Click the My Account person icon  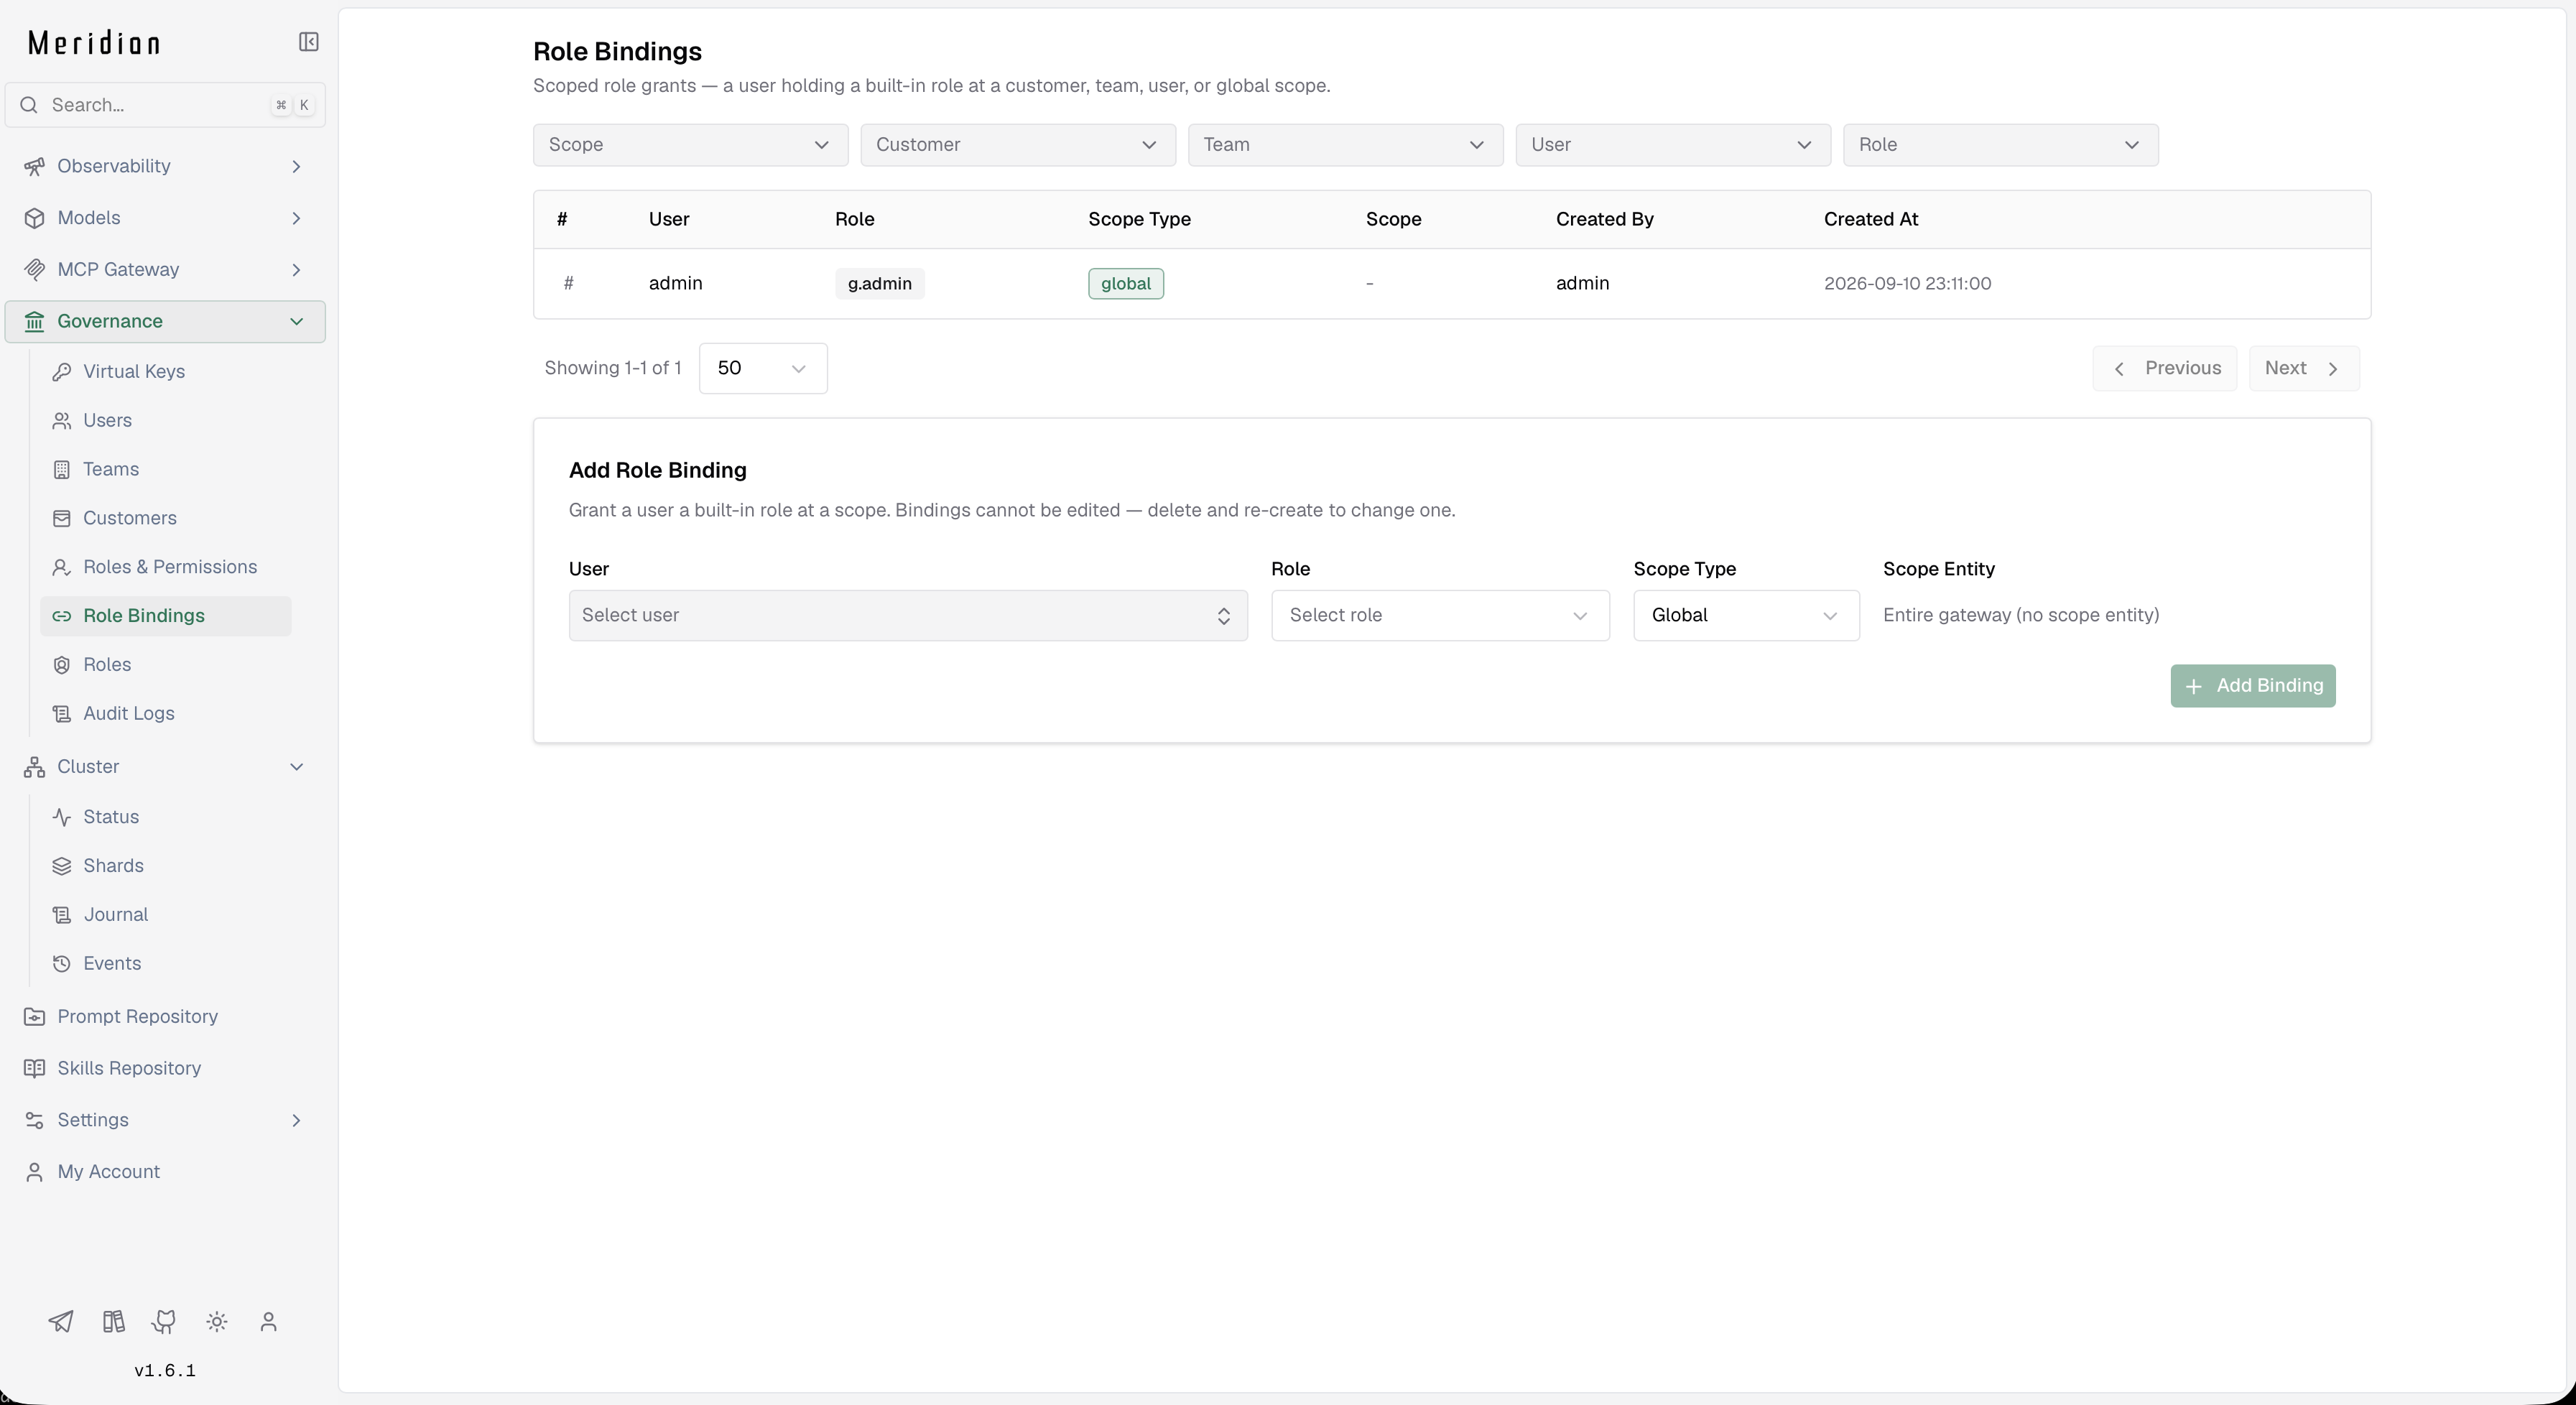coord(34,1172)
